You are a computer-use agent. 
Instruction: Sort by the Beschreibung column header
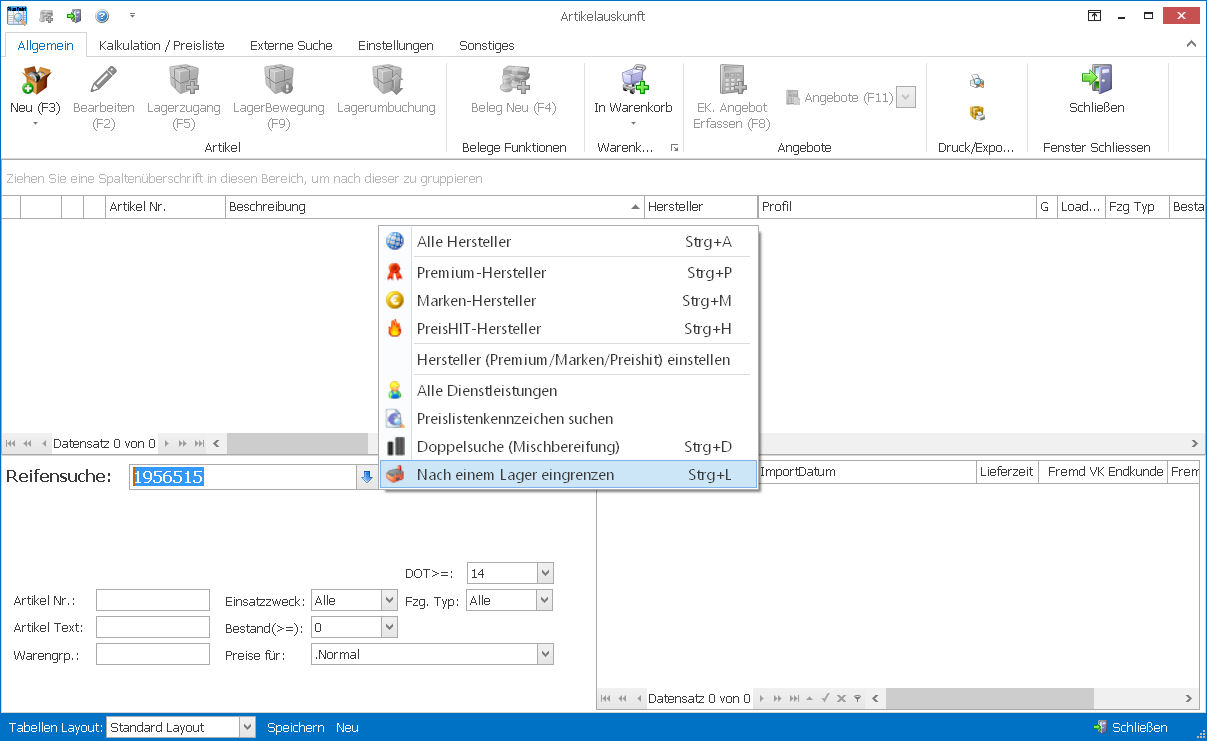tap(435, 207)
